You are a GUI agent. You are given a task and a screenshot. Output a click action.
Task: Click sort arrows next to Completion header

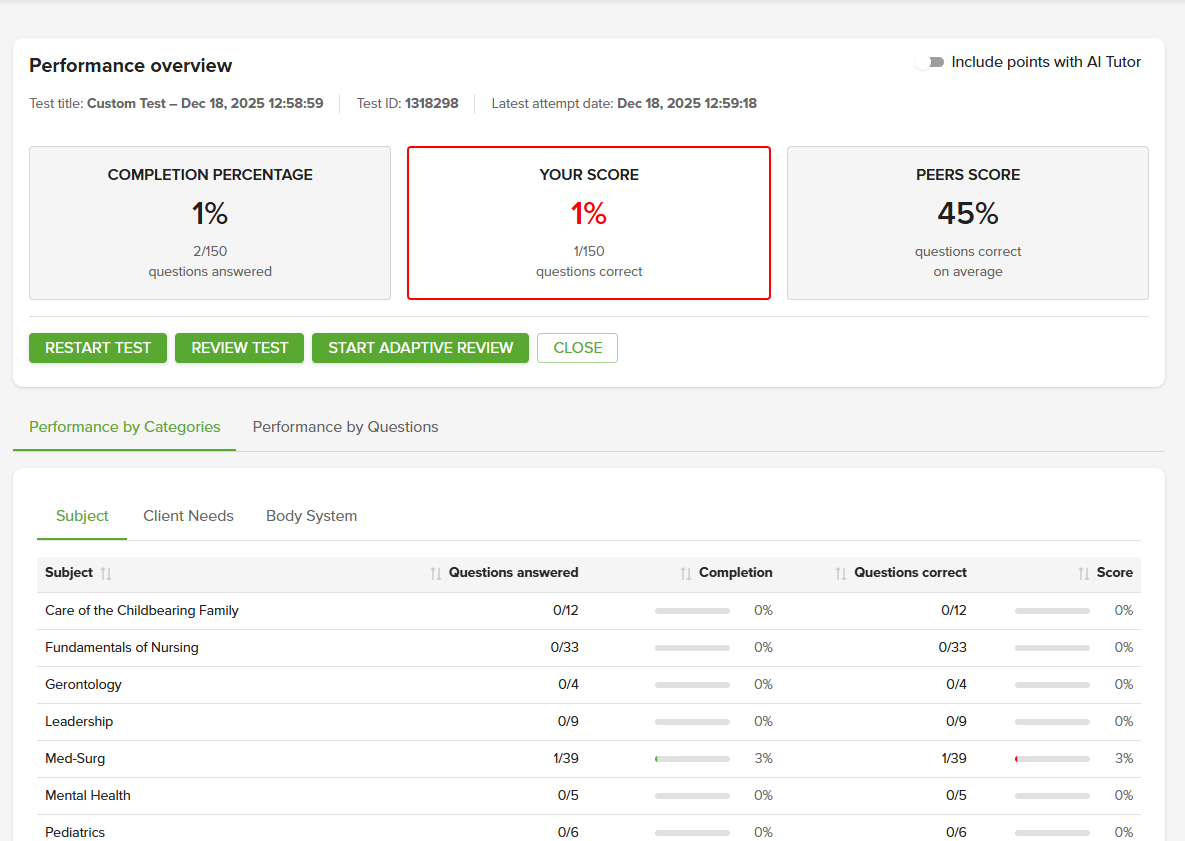click(x=685, y=574)
